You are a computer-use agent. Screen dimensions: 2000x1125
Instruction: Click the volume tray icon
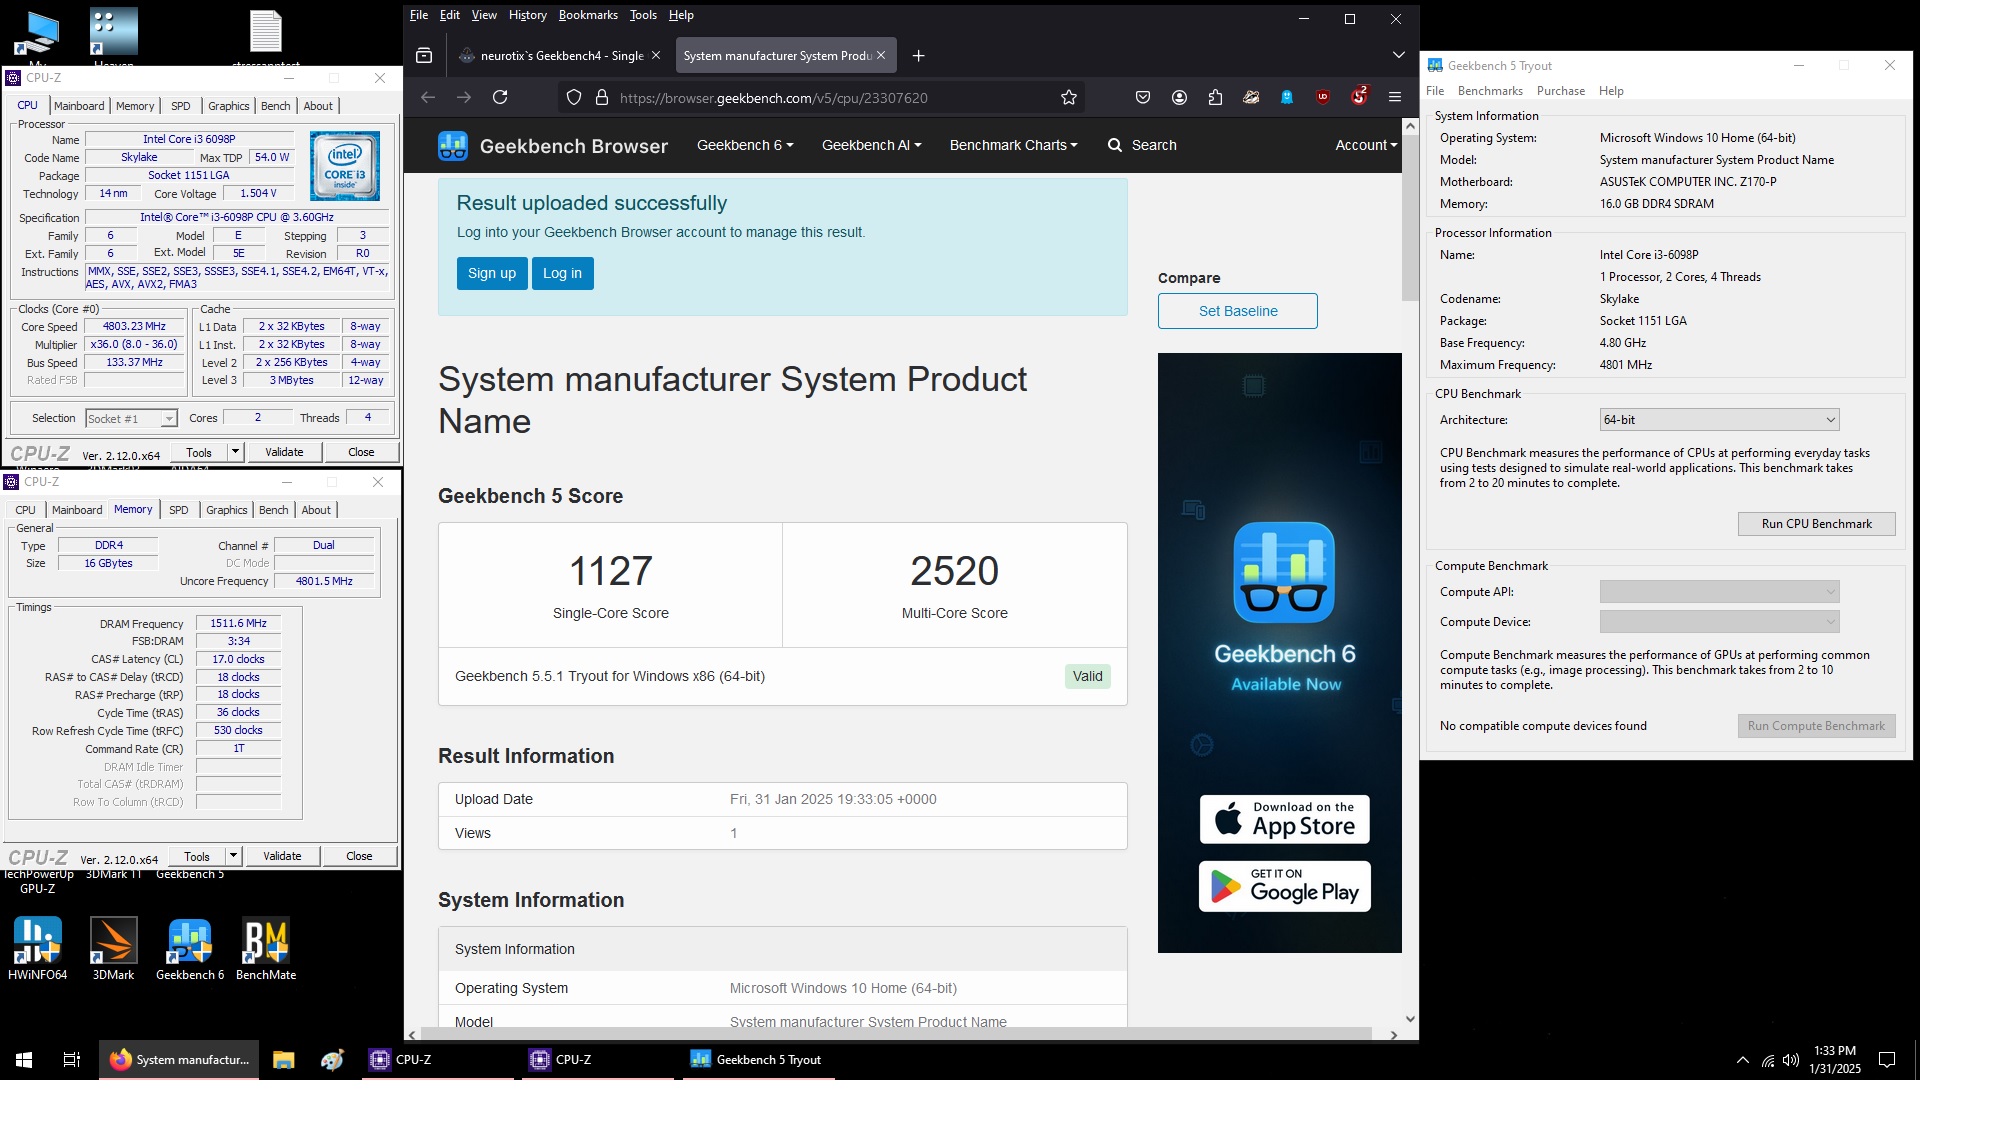pos(1791,1060)
